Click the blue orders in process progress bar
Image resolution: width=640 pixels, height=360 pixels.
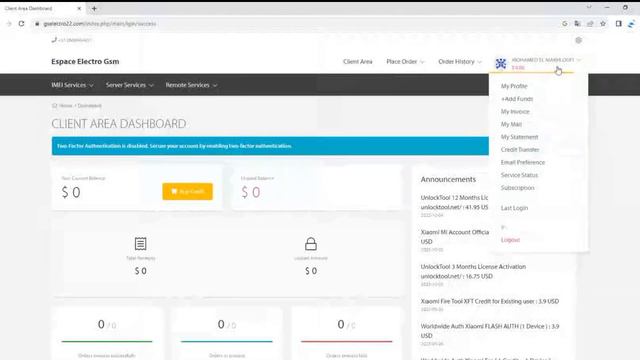(x=227, y=341)
